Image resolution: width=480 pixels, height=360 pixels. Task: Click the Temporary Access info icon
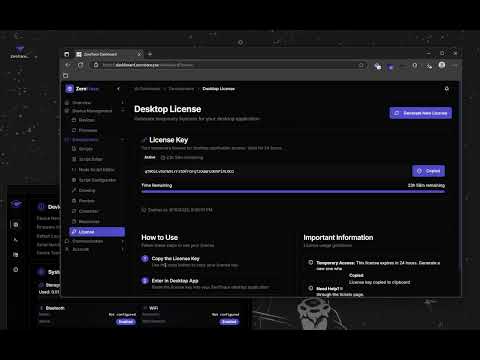311,262
